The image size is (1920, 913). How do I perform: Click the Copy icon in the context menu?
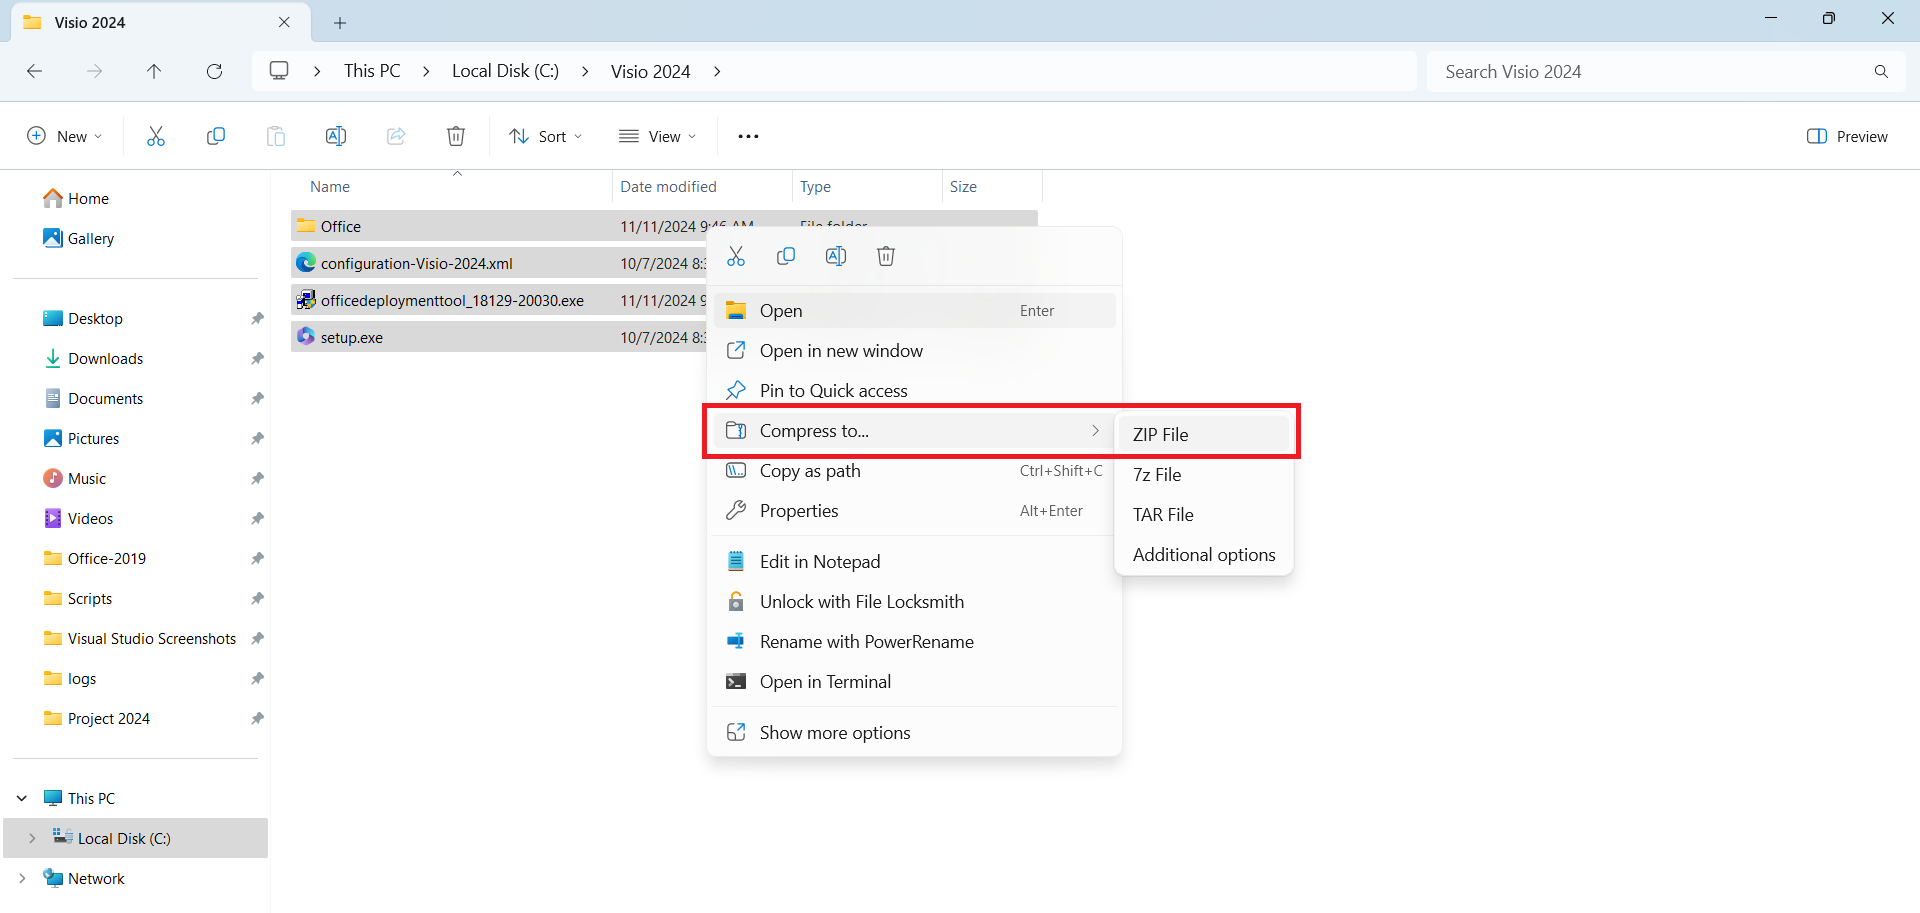786,256
